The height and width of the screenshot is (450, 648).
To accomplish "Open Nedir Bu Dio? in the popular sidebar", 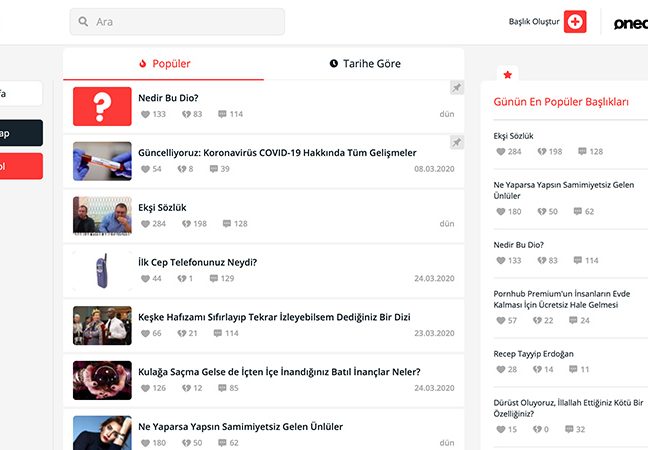I will [x=519, y=245].
